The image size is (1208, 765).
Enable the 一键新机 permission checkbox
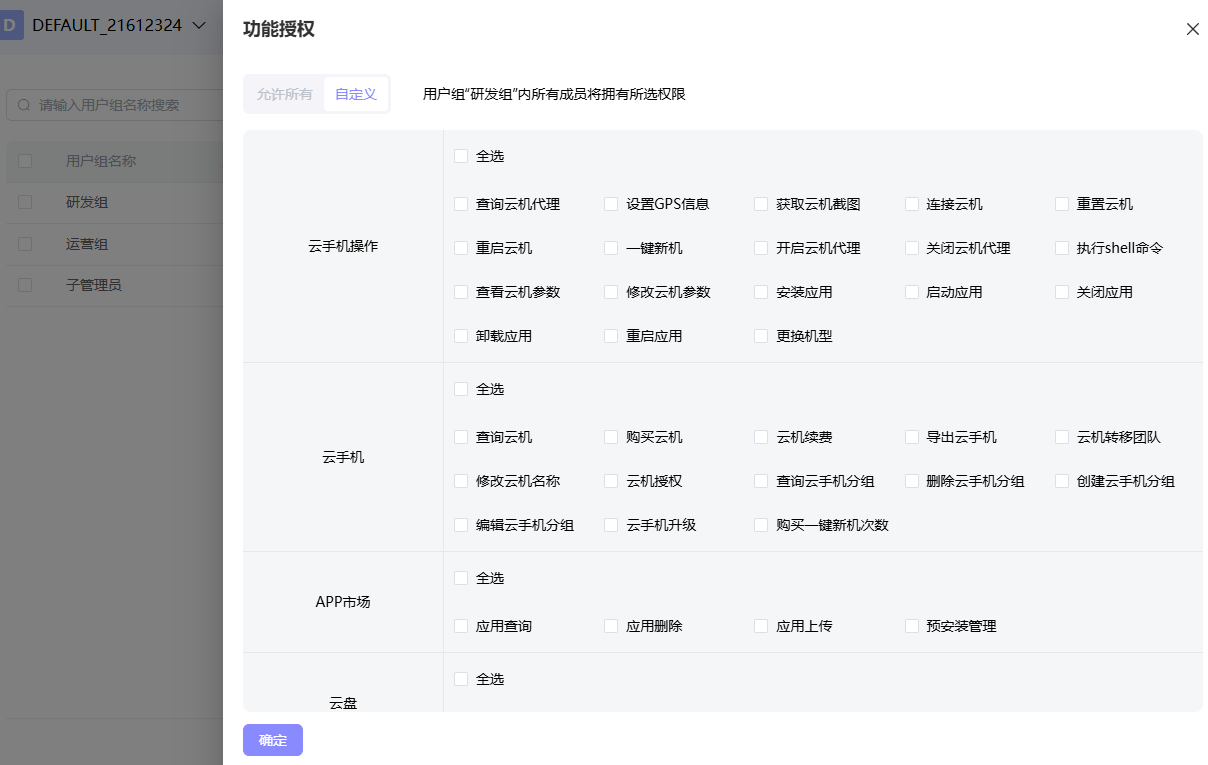click(x=611, y=248)
